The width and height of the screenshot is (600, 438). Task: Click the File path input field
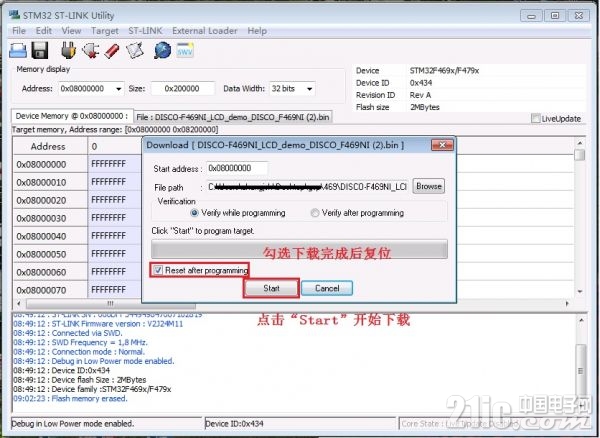pos(308,187)
